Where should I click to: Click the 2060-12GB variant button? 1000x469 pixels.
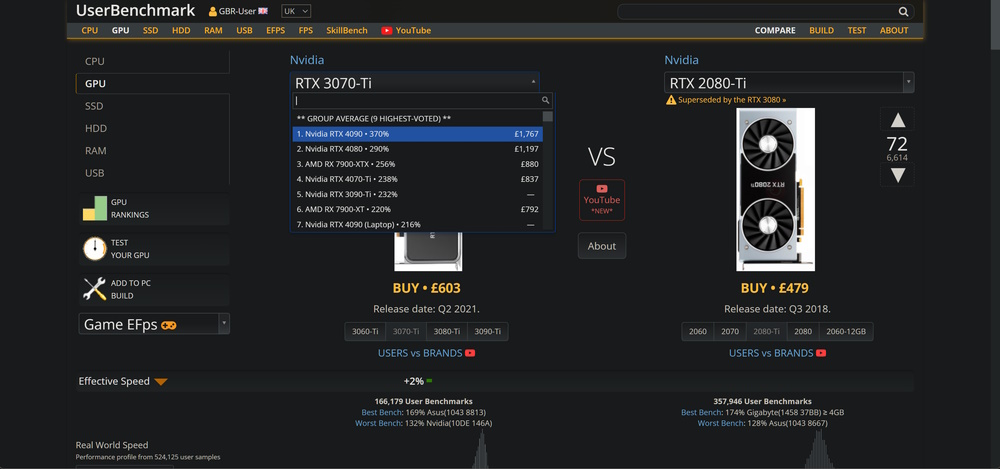846,332
